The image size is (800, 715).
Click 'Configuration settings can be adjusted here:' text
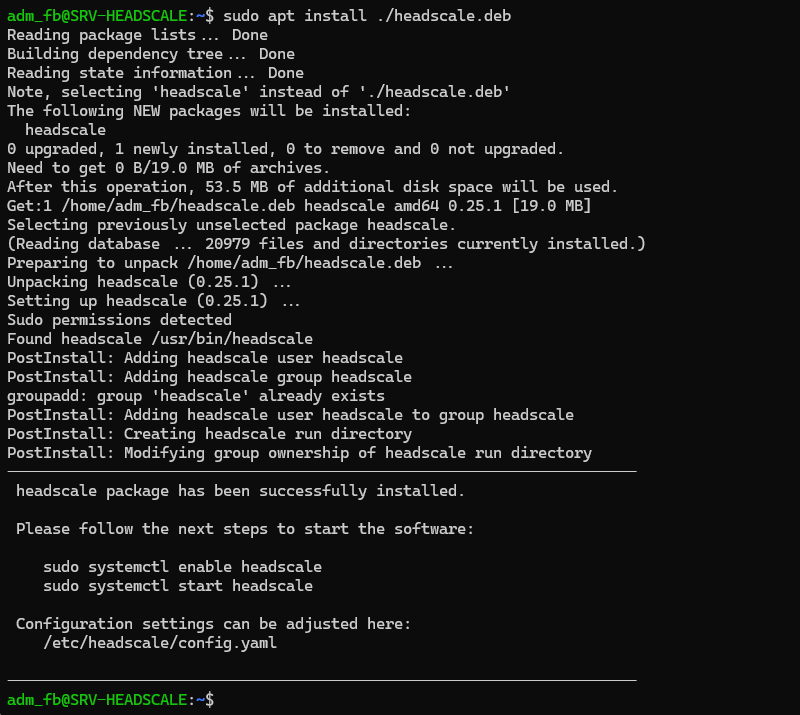click(213, 624)
